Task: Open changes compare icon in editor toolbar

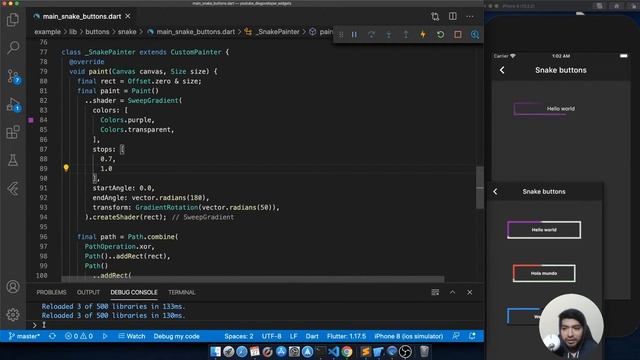Action: click(435, 16)
